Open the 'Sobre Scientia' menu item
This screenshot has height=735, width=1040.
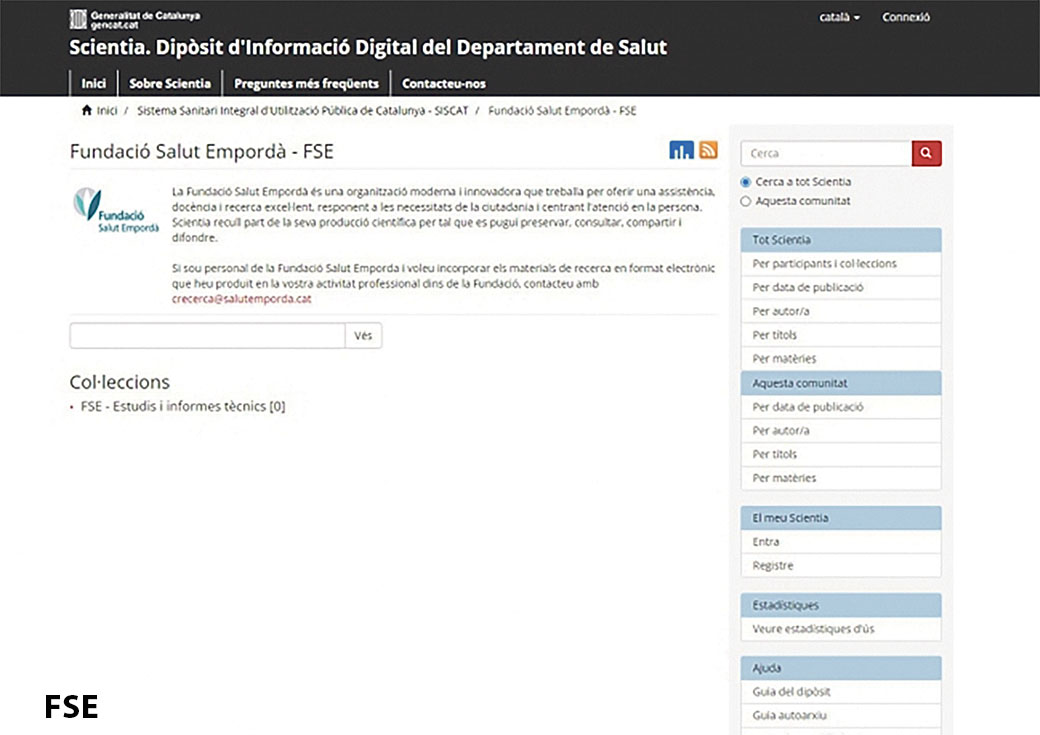(x=170, y=84)
